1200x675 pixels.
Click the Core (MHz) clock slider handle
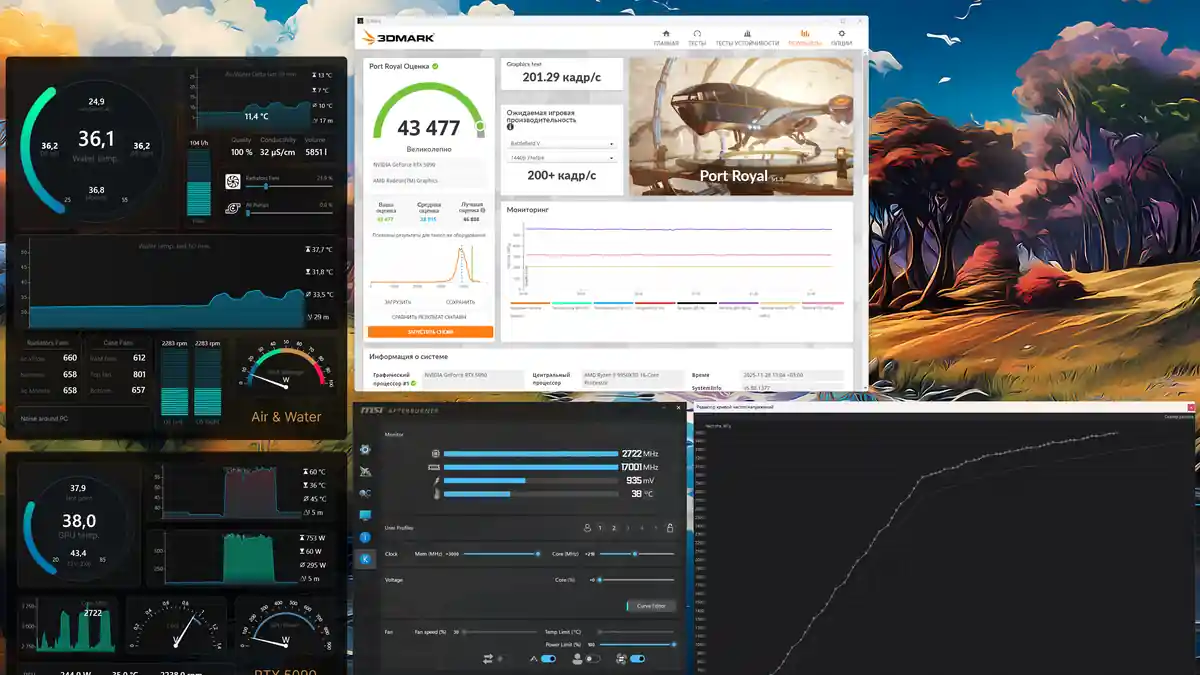(x=634, y=553)
